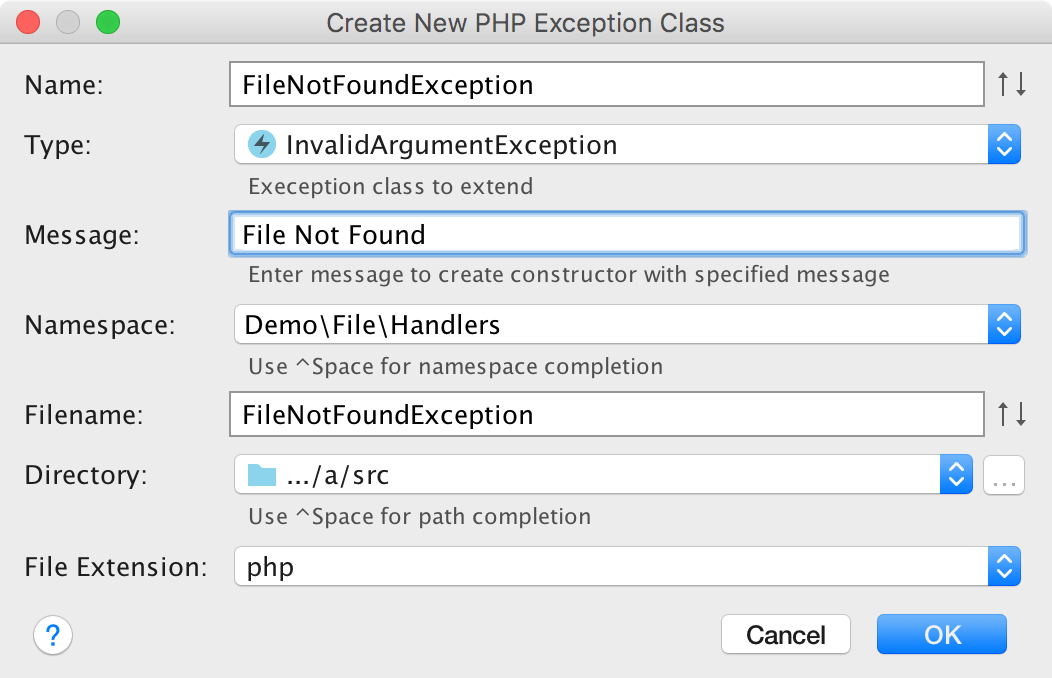Click into the Message text field
Screen dimensions: 1052x678
(625, 235)
